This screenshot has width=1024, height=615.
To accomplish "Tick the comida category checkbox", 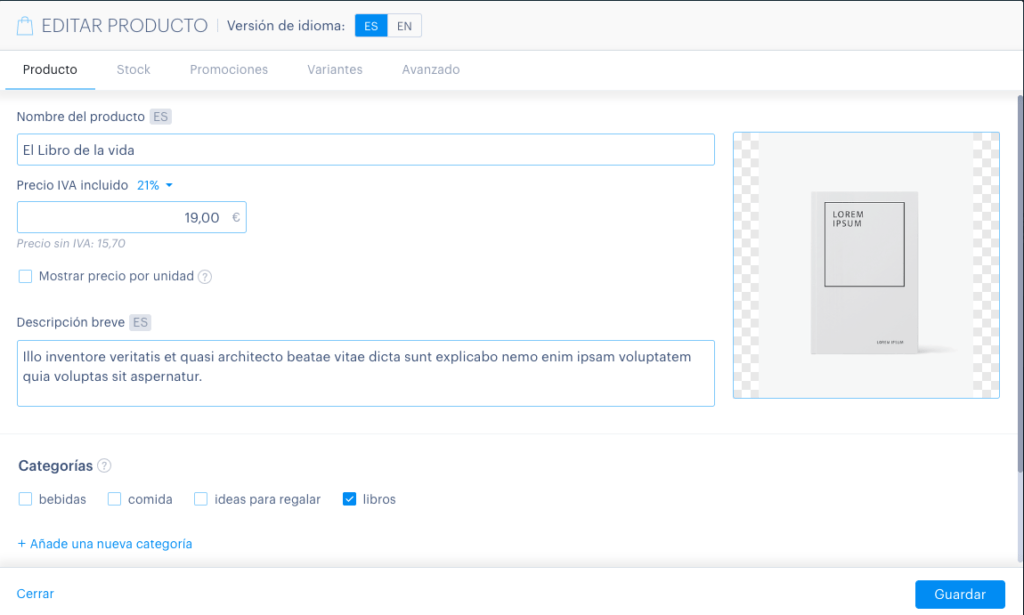I will pyautogui.click(x=114, y=499).
